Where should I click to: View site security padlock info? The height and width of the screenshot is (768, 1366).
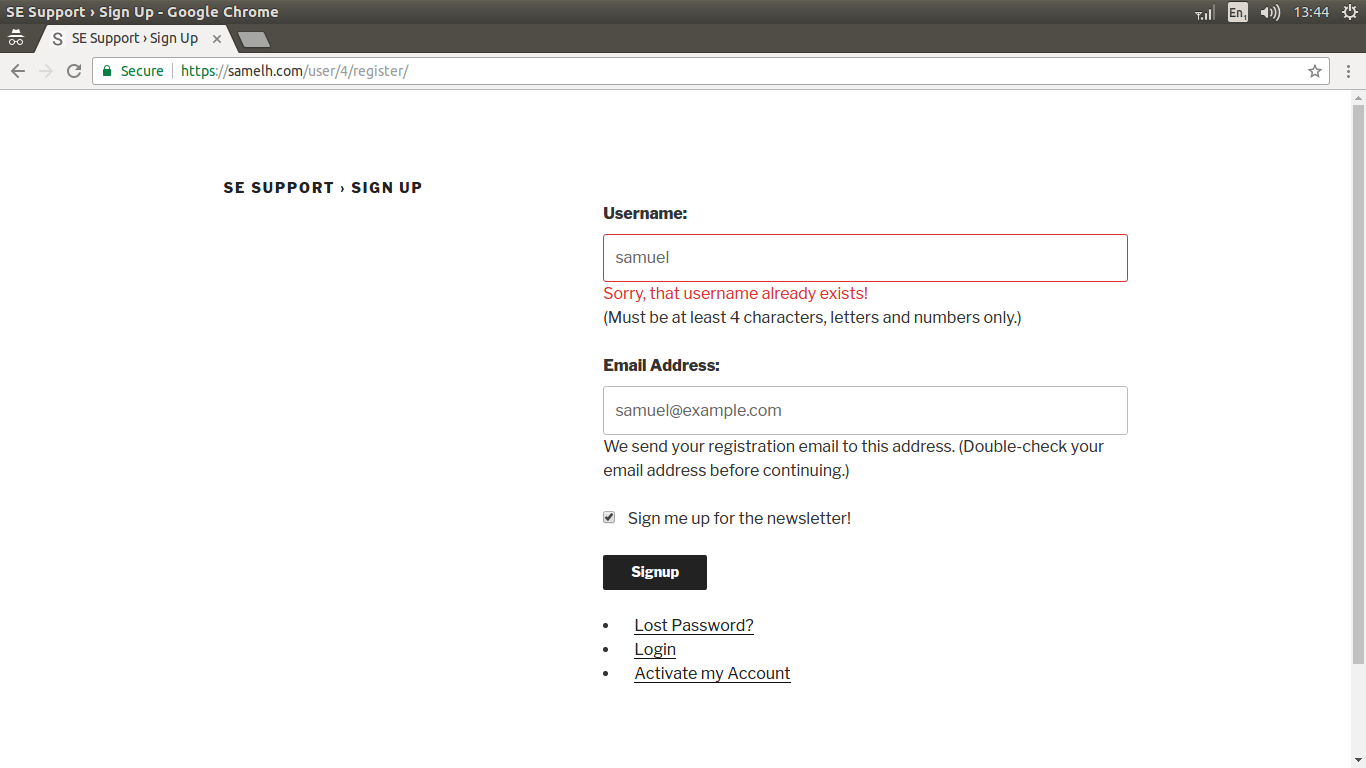[107, 71]
